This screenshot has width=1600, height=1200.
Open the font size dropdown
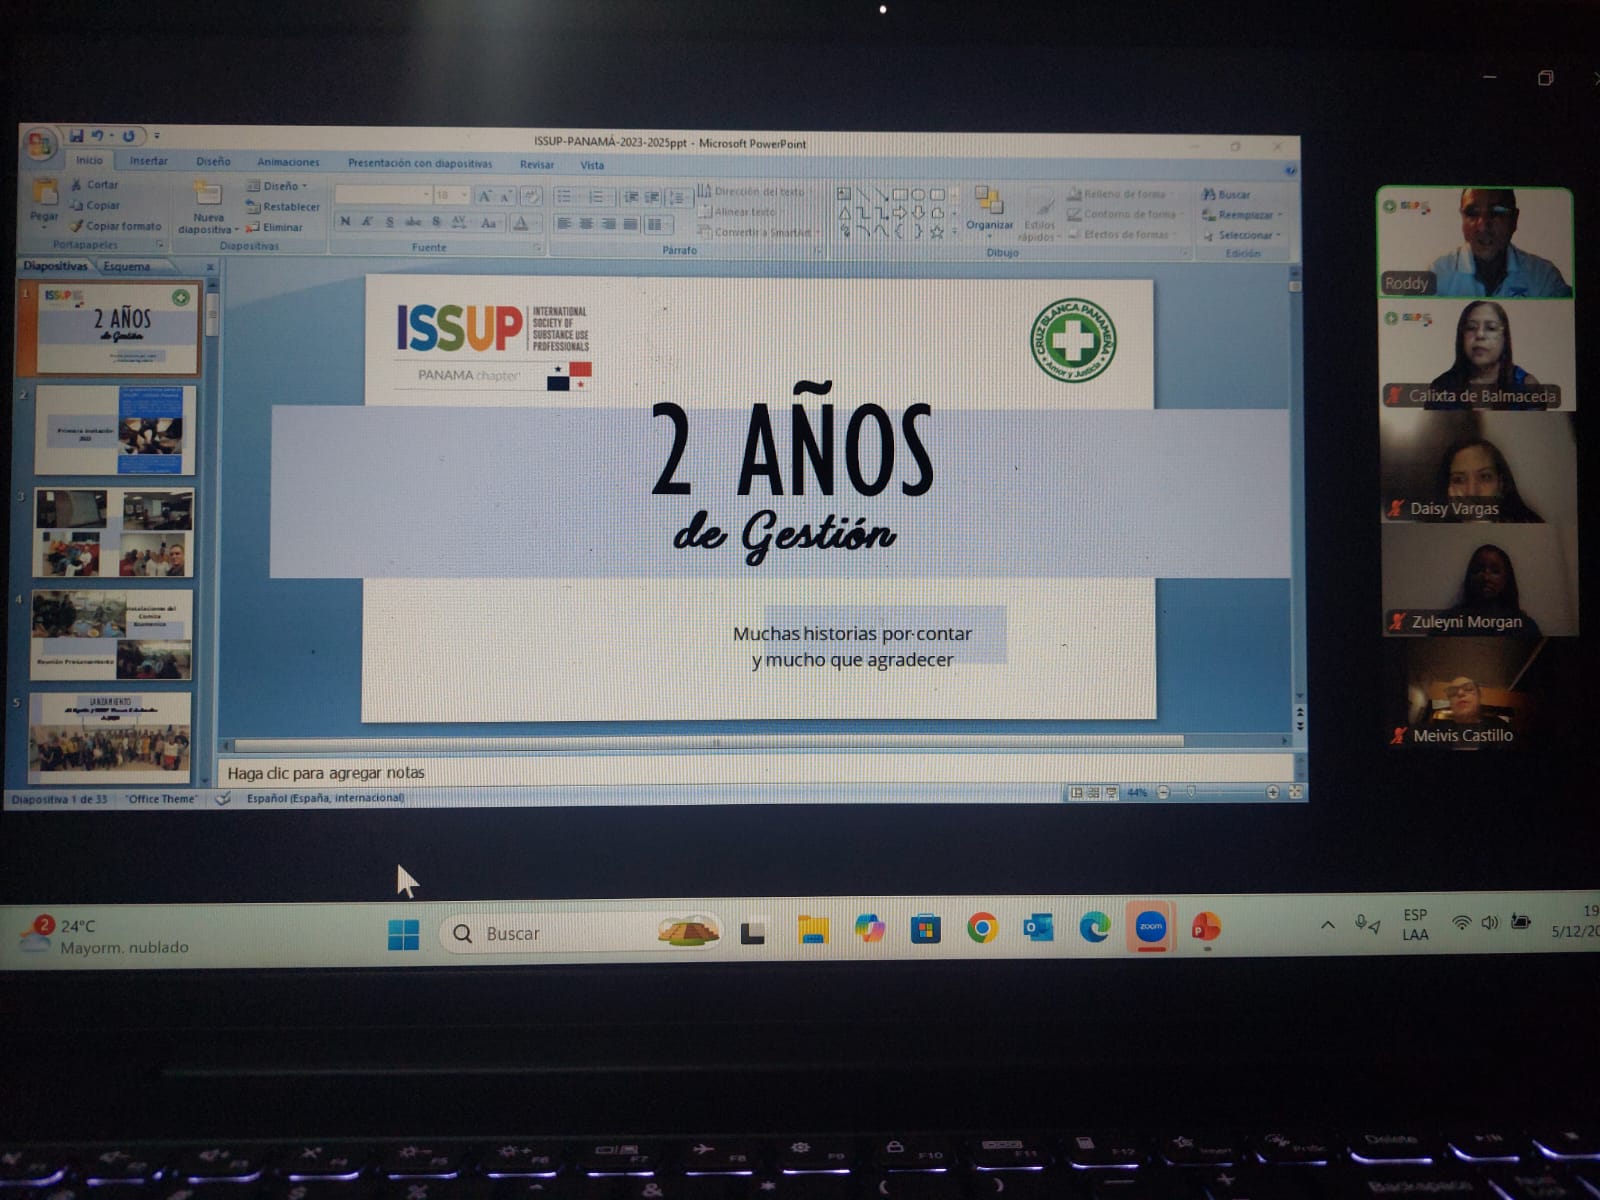coord(464,196)
